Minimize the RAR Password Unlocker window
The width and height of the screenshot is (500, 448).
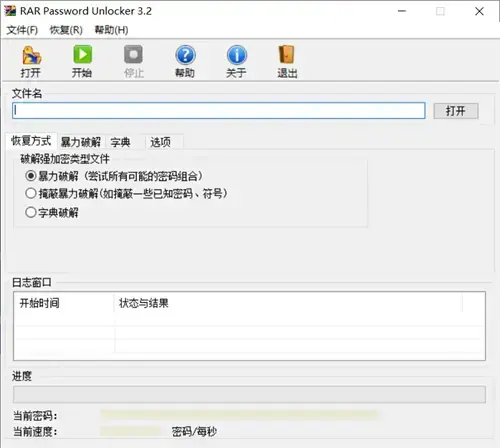402,11
